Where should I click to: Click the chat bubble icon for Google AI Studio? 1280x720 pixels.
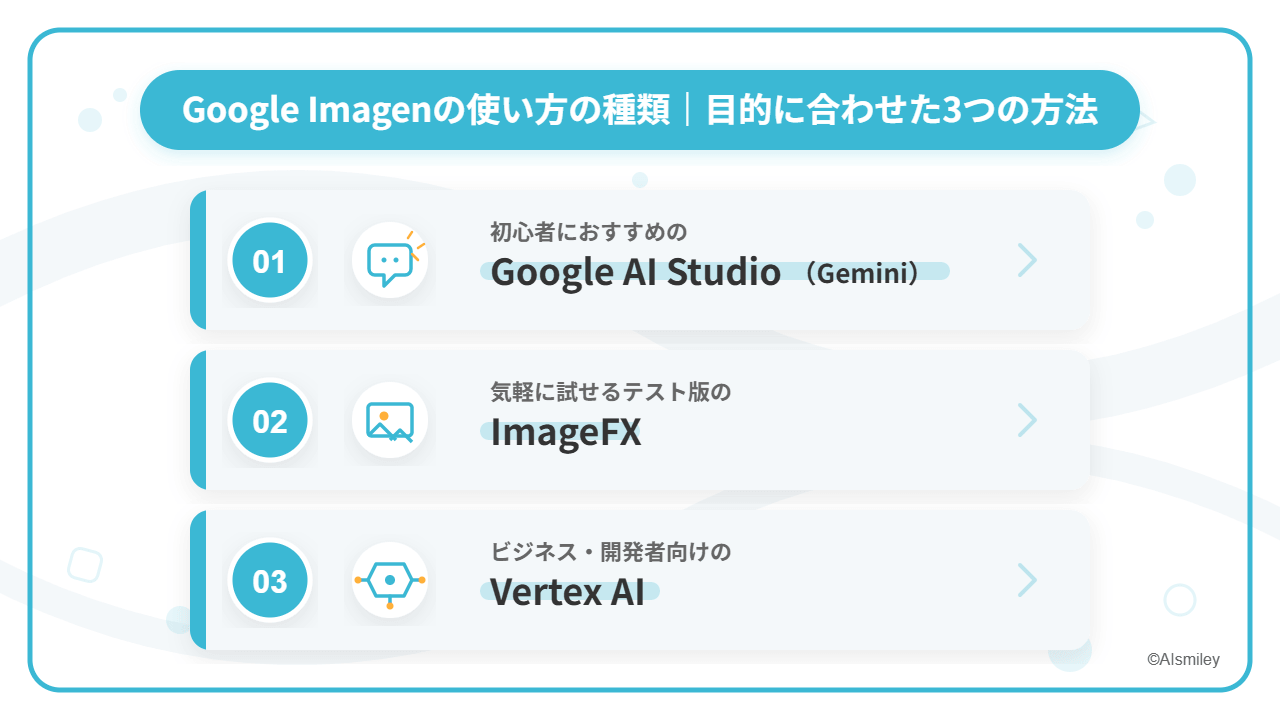coord(390,261)
